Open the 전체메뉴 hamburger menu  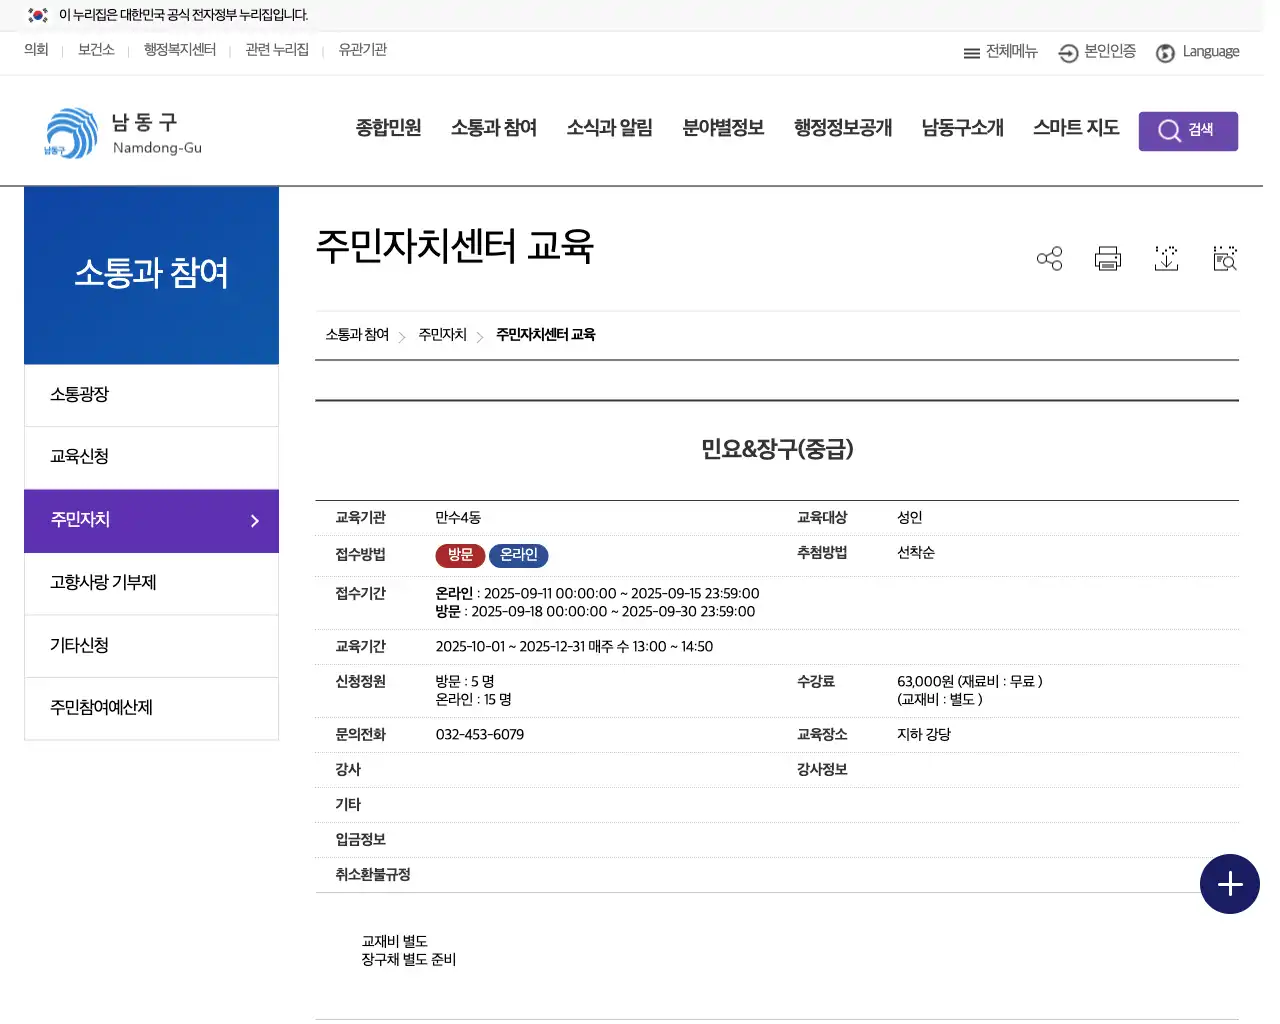[1000, 52]
